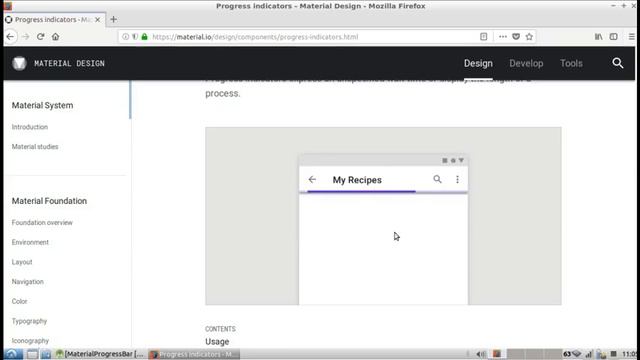Click the sidebar scrollbar thumb
Viewport: 640px width, 360px height.
click(130, 99)
